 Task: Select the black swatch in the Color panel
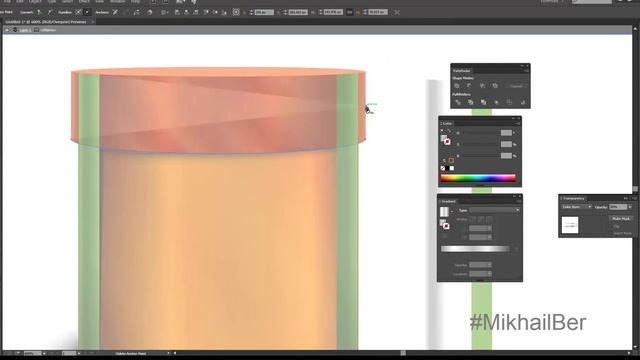447,168
